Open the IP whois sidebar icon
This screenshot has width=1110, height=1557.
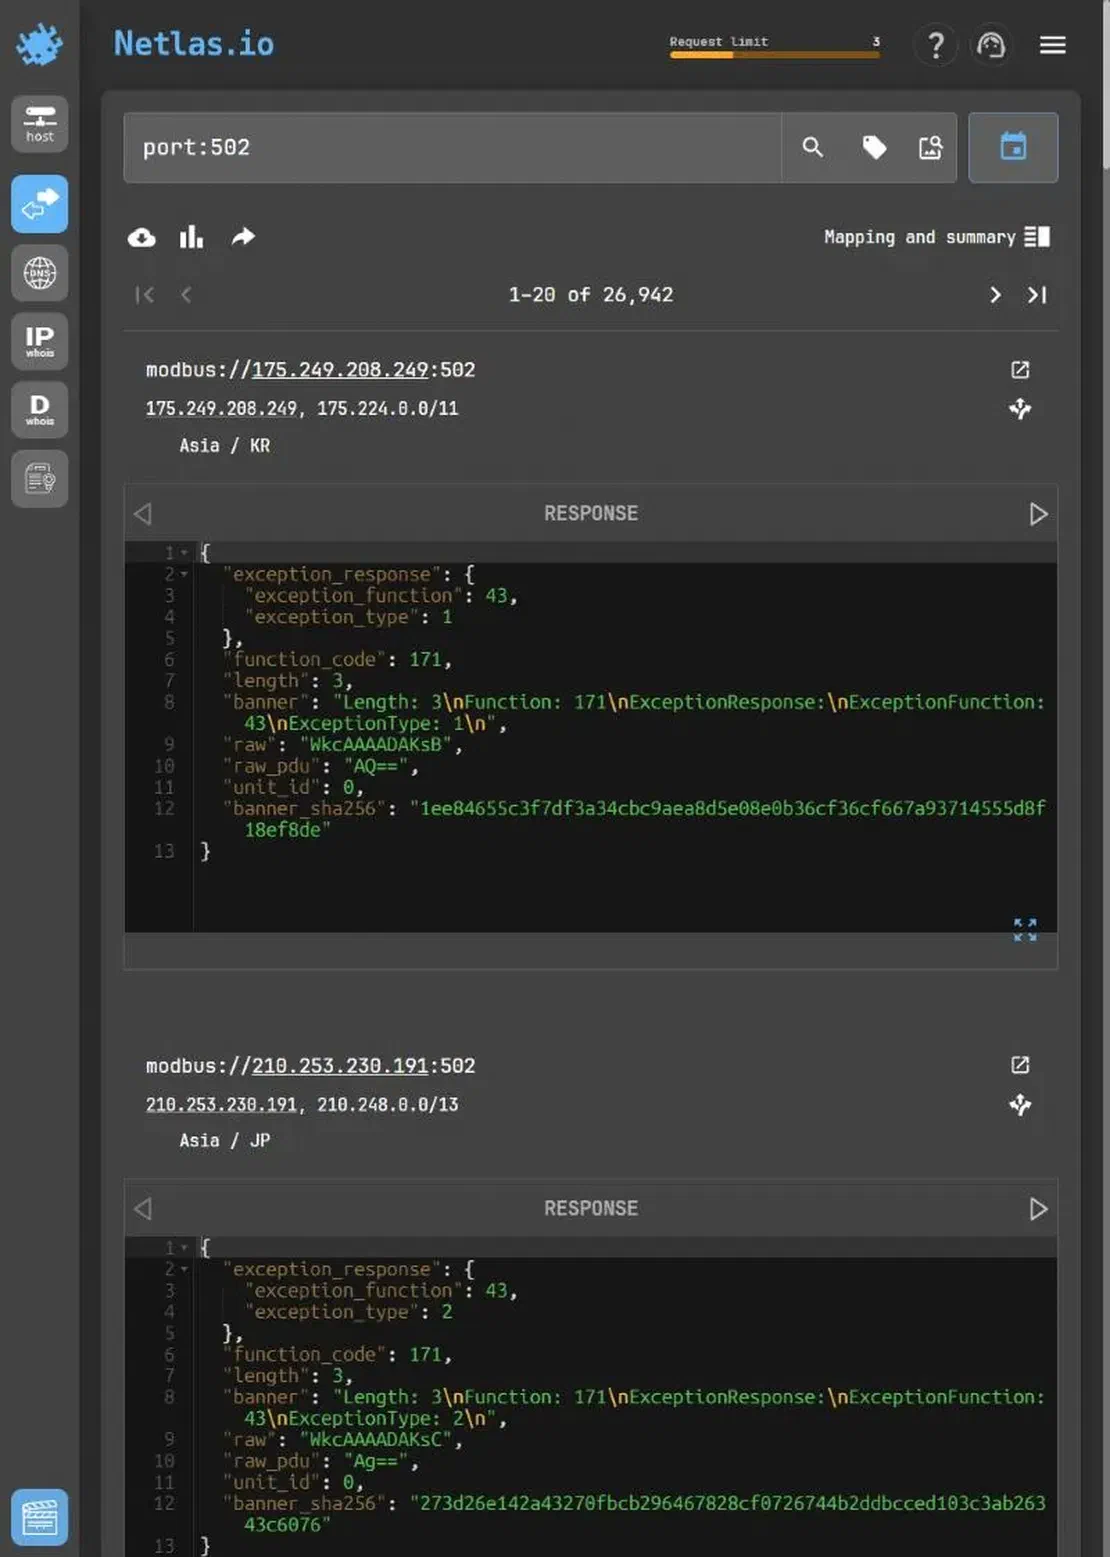coord(40,341)
